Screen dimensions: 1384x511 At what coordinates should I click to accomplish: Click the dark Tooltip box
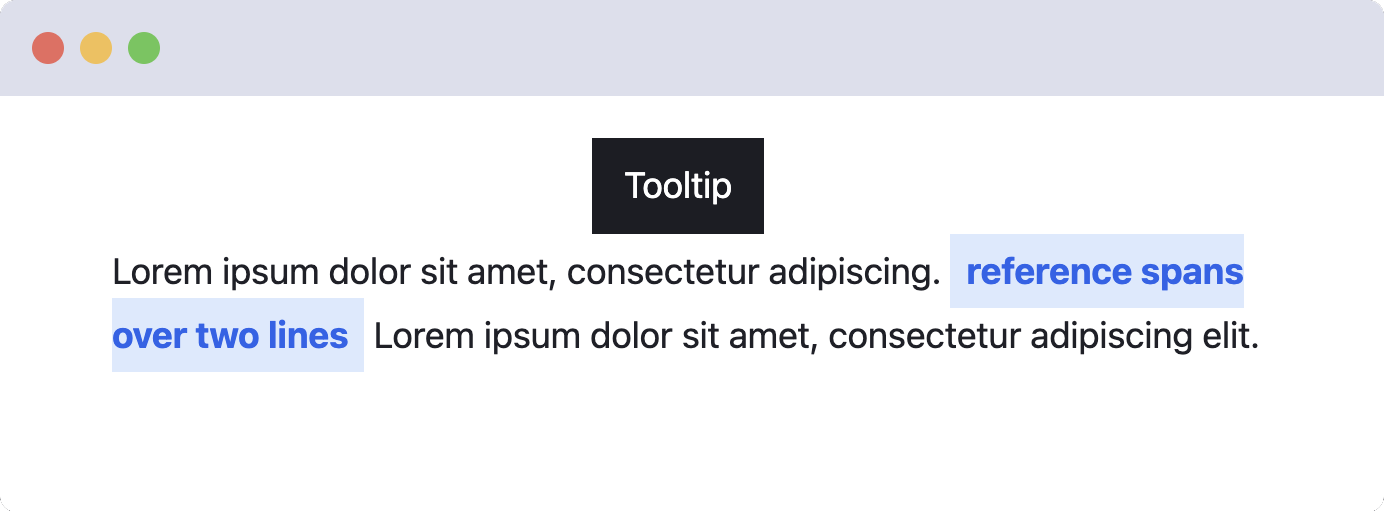point(677,186)
